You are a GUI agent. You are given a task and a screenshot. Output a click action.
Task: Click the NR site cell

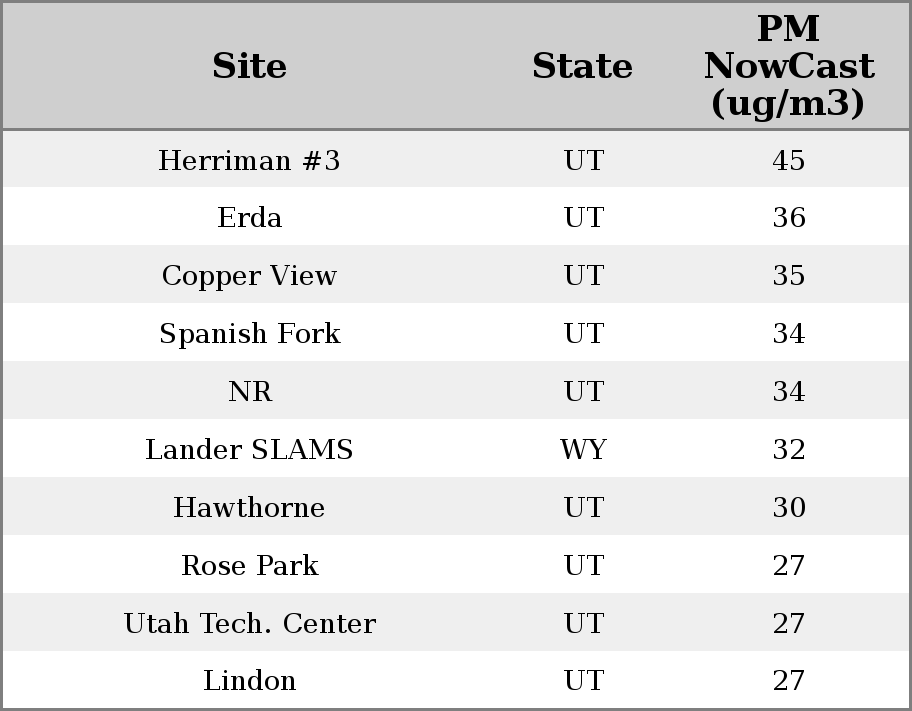tap(249, 392)
